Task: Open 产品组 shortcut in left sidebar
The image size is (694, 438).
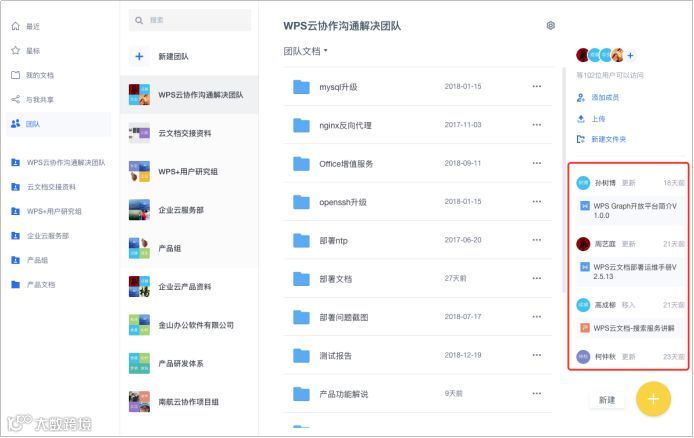Action: 30,260
